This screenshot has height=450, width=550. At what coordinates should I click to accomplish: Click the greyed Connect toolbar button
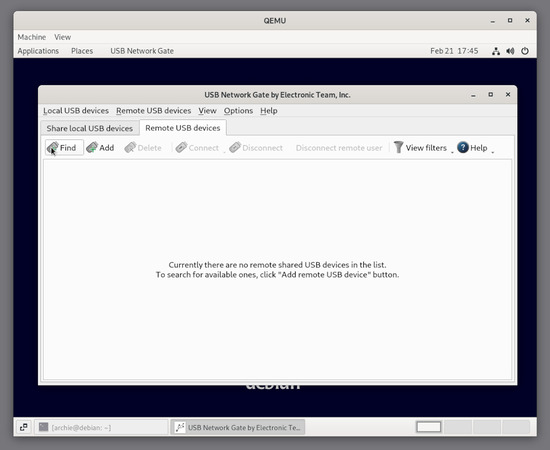click(197, 148)
